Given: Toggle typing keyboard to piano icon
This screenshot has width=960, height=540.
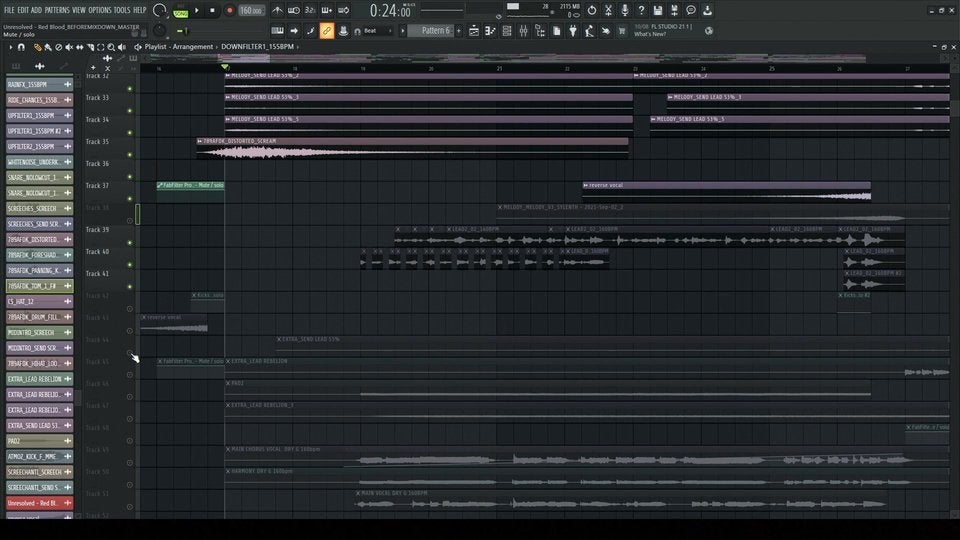Looking at the screenshot, I should tap(277, 31).
